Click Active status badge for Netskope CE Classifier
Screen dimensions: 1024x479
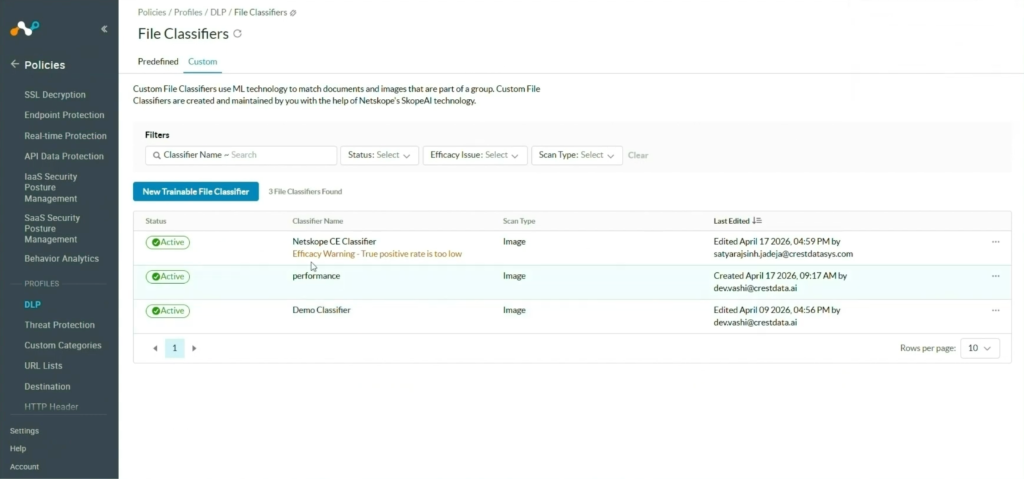pyautogui.click(x=168, y=242)
